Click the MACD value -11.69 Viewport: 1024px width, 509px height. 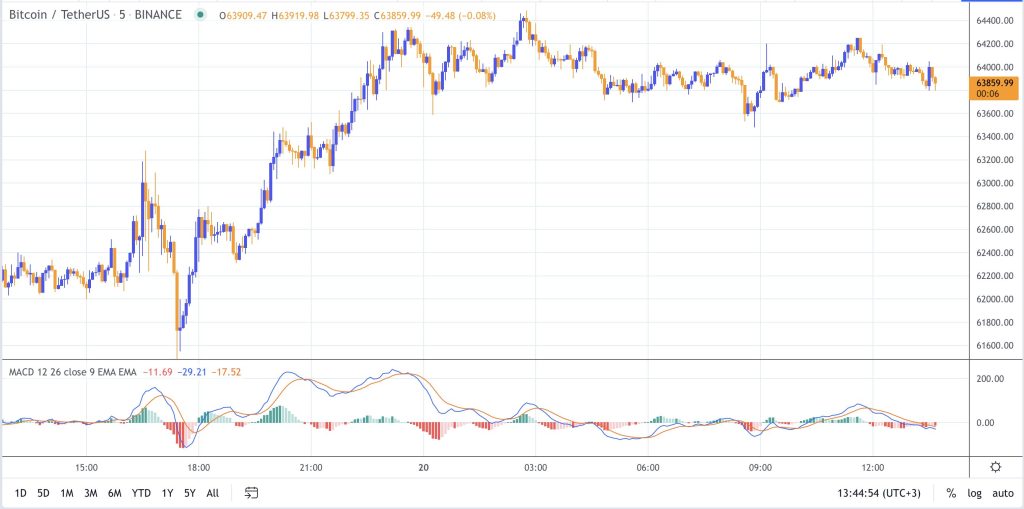156,372
